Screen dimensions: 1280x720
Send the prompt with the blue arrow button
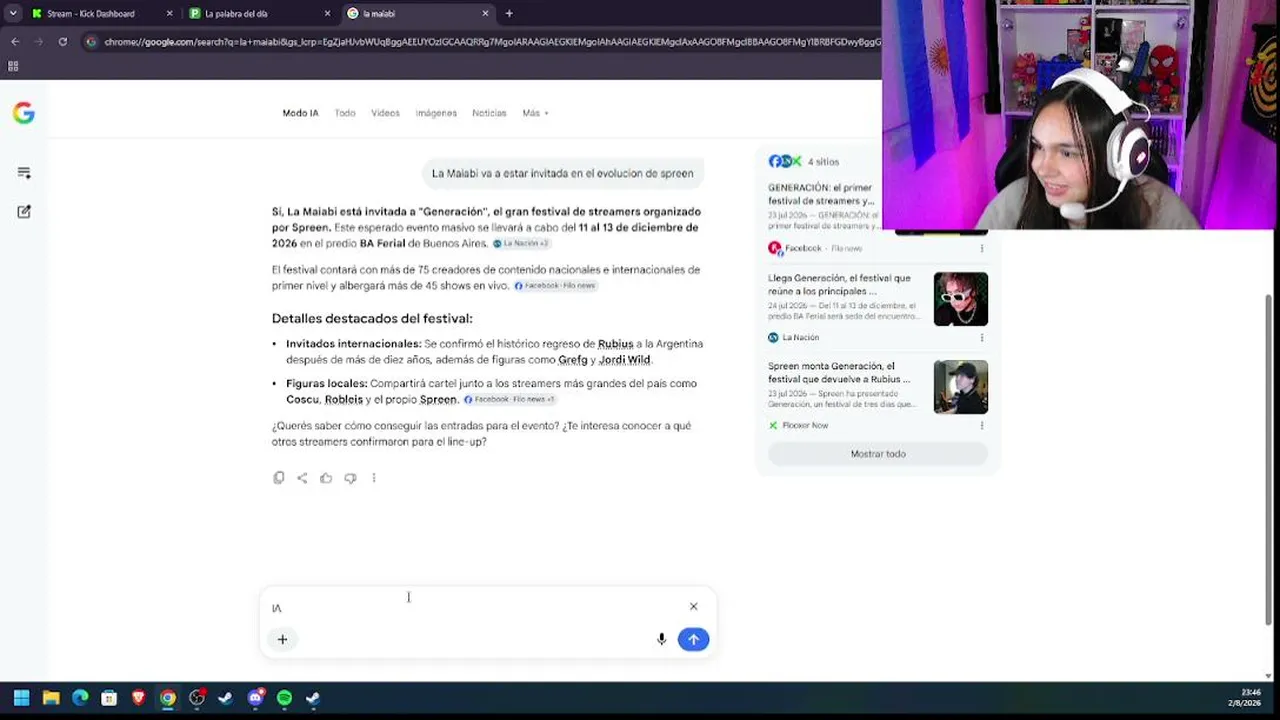click(693, 639)
